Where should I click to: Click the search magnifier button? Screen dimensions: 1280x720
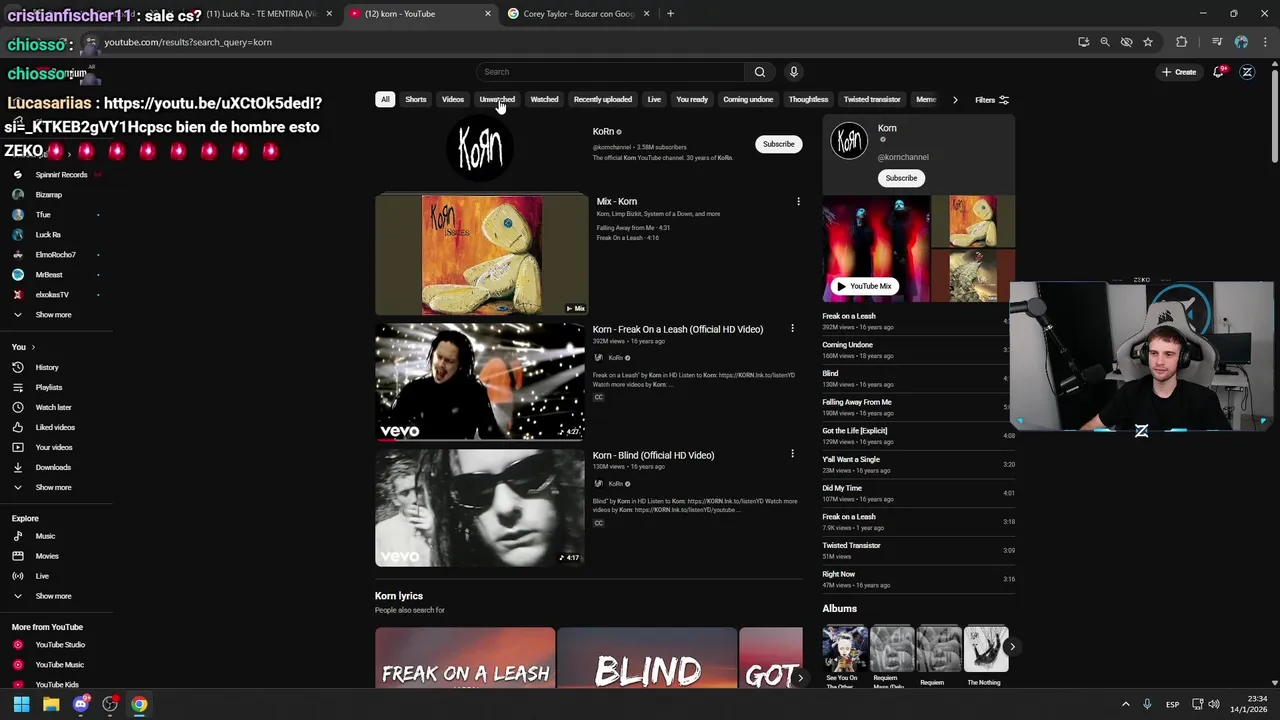(x=760, y=72)
